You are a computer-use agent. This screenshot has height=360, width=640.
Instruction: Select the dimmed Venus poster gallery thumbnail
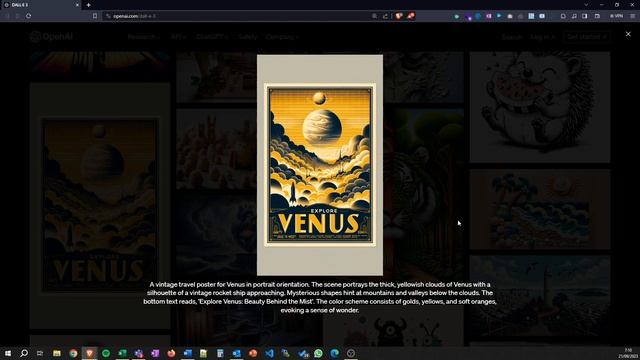(x=100, y=205)
